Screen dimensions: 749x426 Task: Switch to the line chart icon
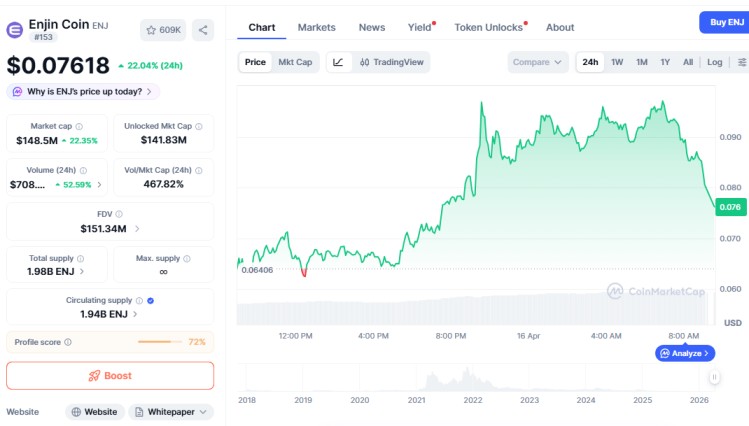click(x=338, y=62)
